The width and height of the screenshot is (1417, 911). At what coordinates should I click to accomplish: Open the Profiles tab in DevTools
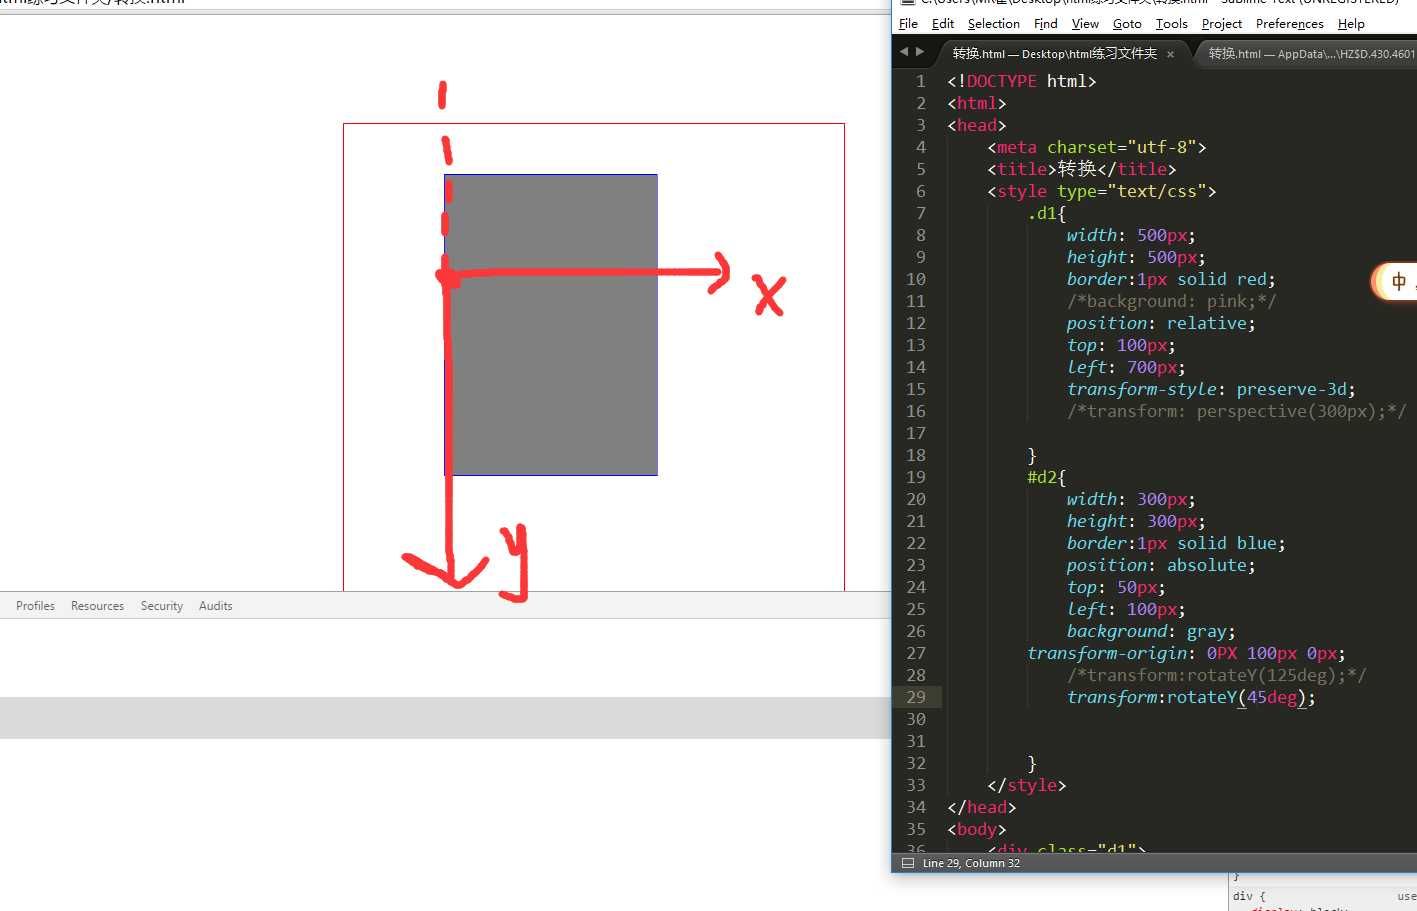pos(35,606)
